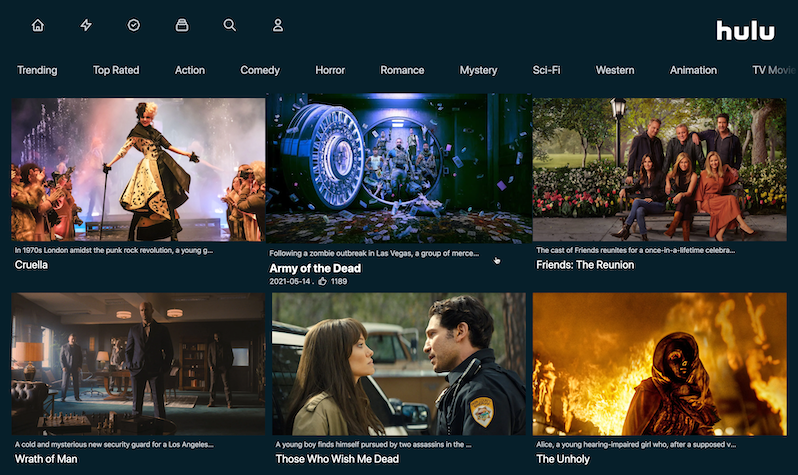Screen dimensions: 798x475
Task: Open the Account user icon
Action: click(x=277, y=25)
